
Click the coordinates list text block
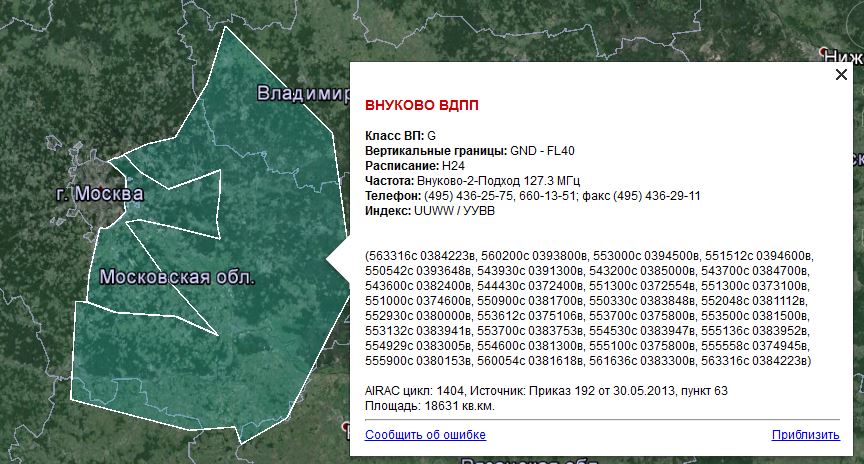590,308
